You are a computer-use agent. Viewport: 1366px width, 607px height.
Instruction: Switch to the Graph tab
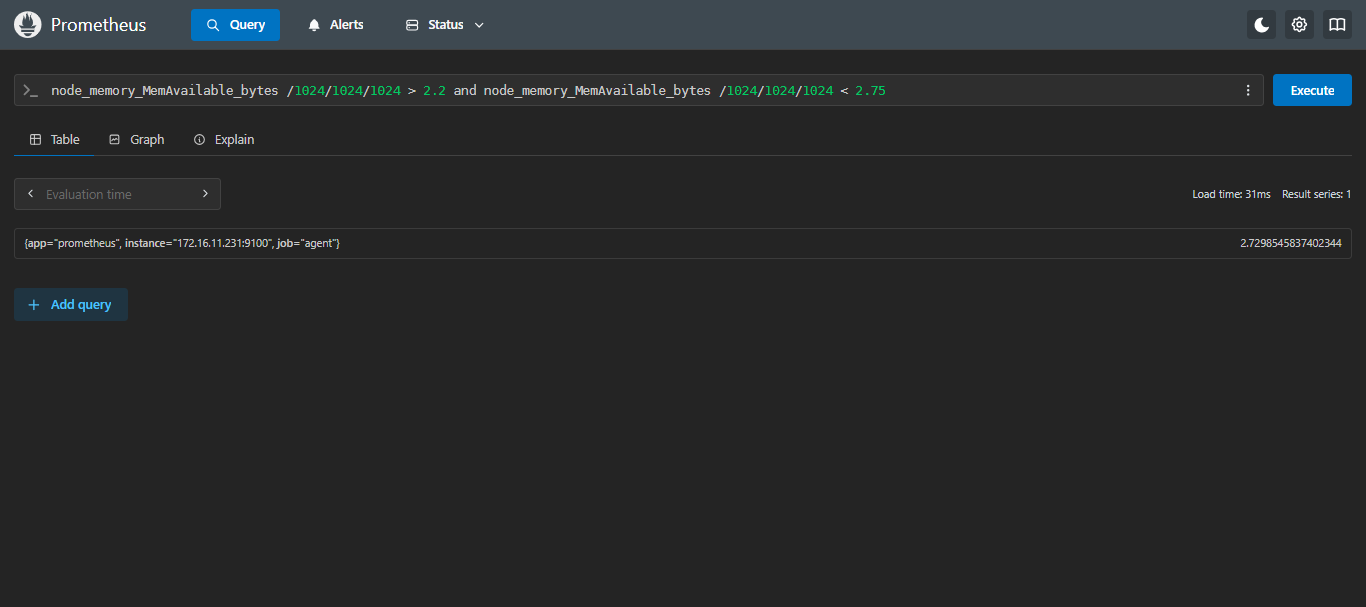coord(136,140)
